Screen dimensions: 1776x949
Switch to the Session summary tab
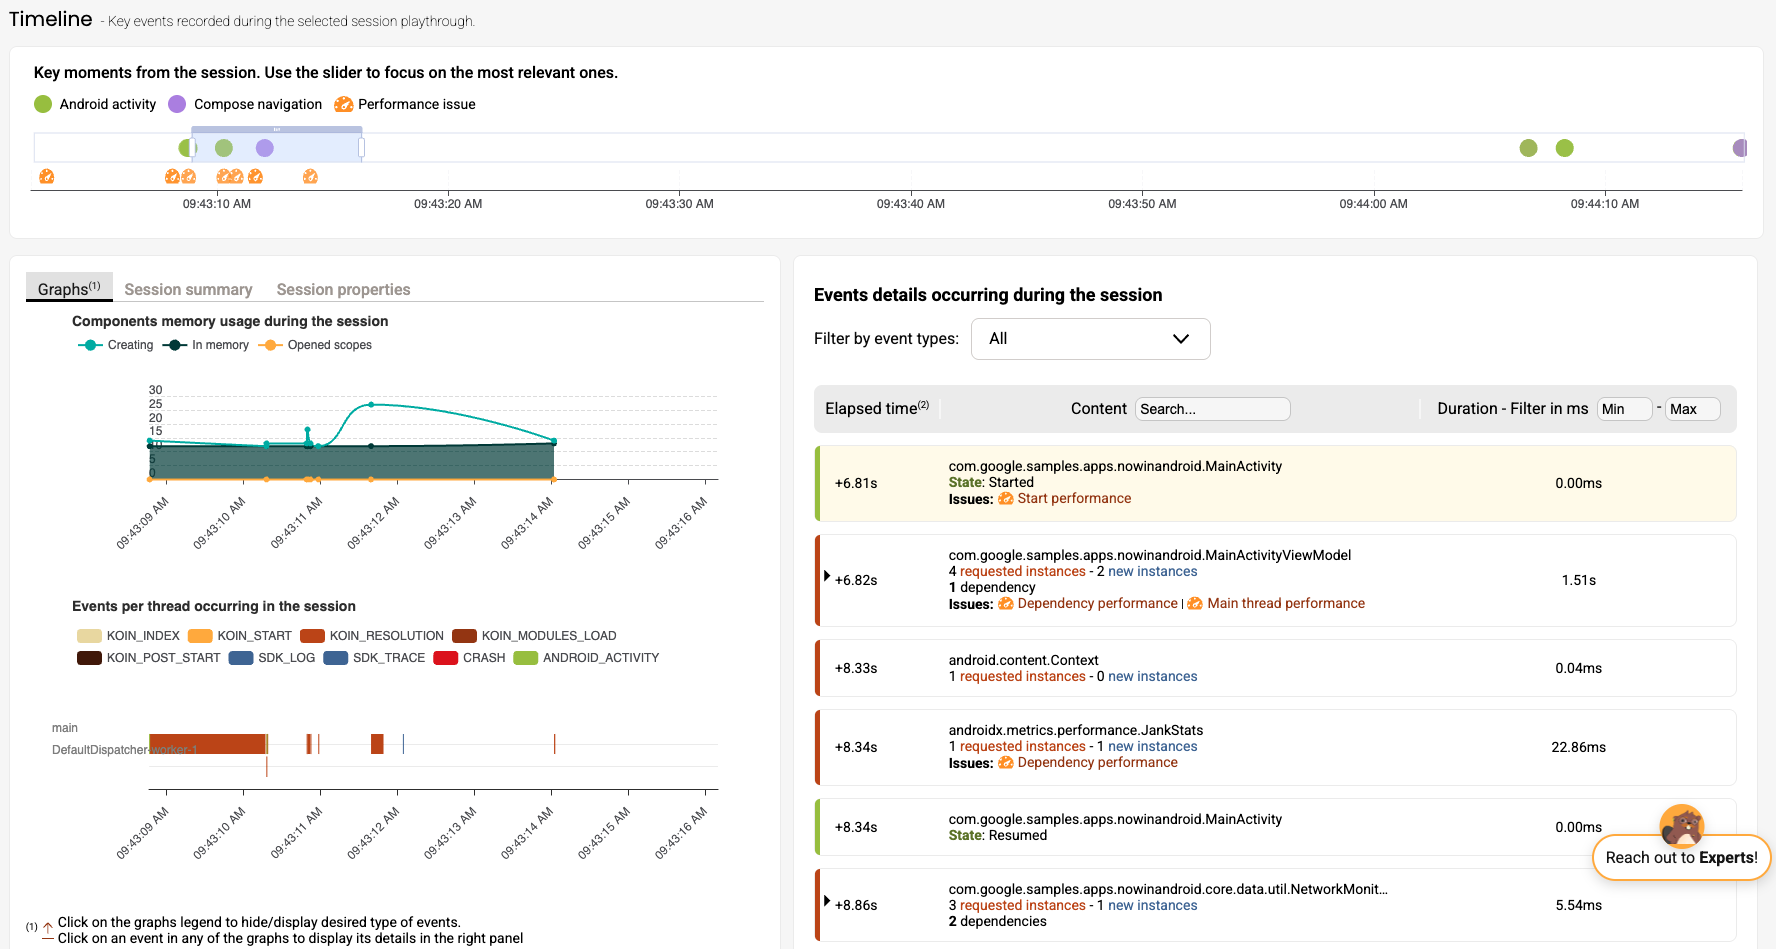tap(188, 289)
